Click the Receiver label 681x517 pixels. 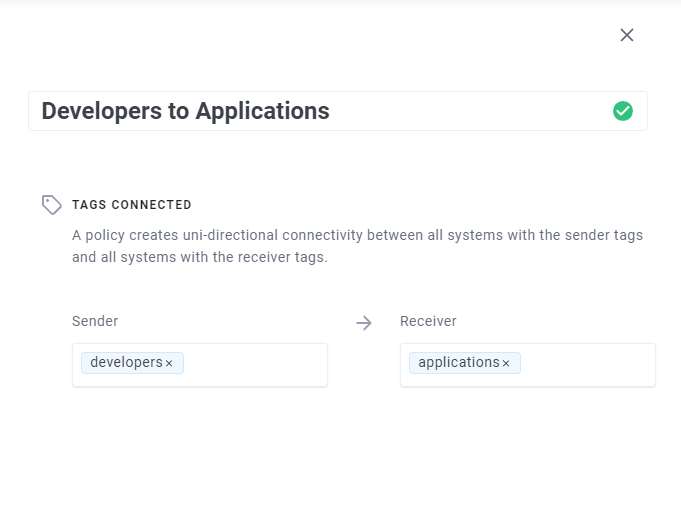(x=428, y=321)
